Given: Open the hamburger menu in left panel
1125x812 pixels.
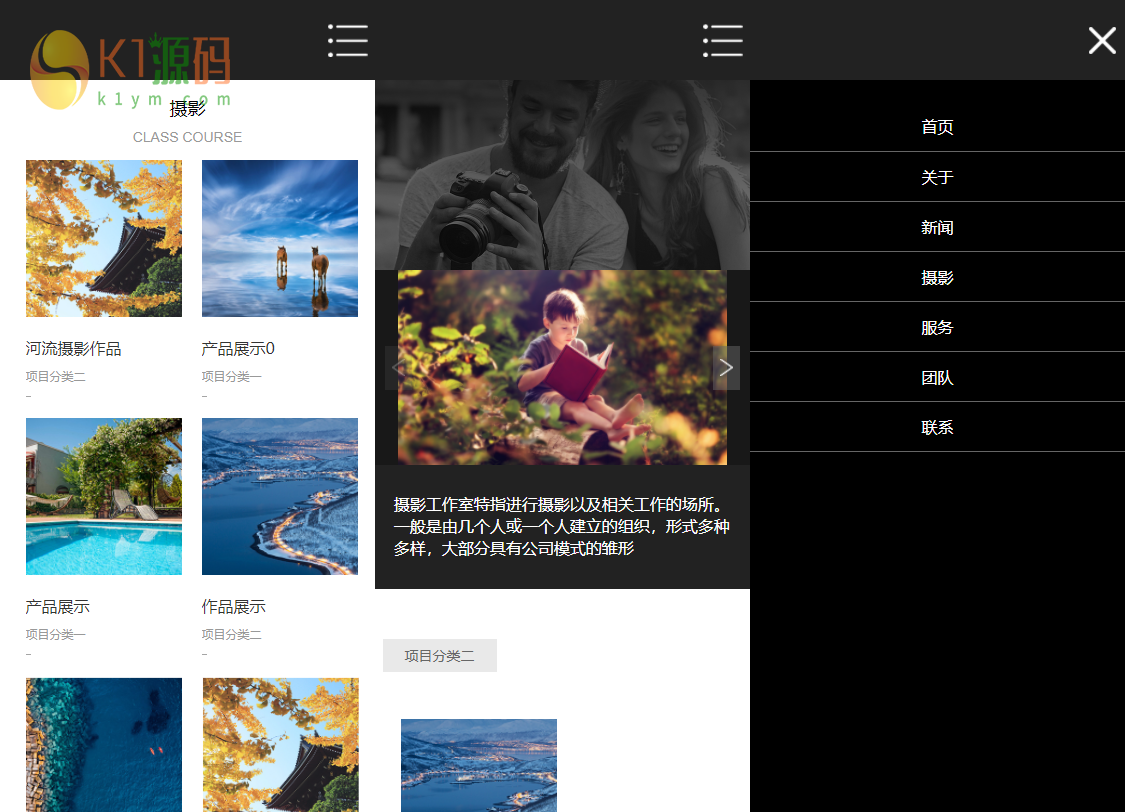Looking at the screenshot, I should (x=348, y=40).
